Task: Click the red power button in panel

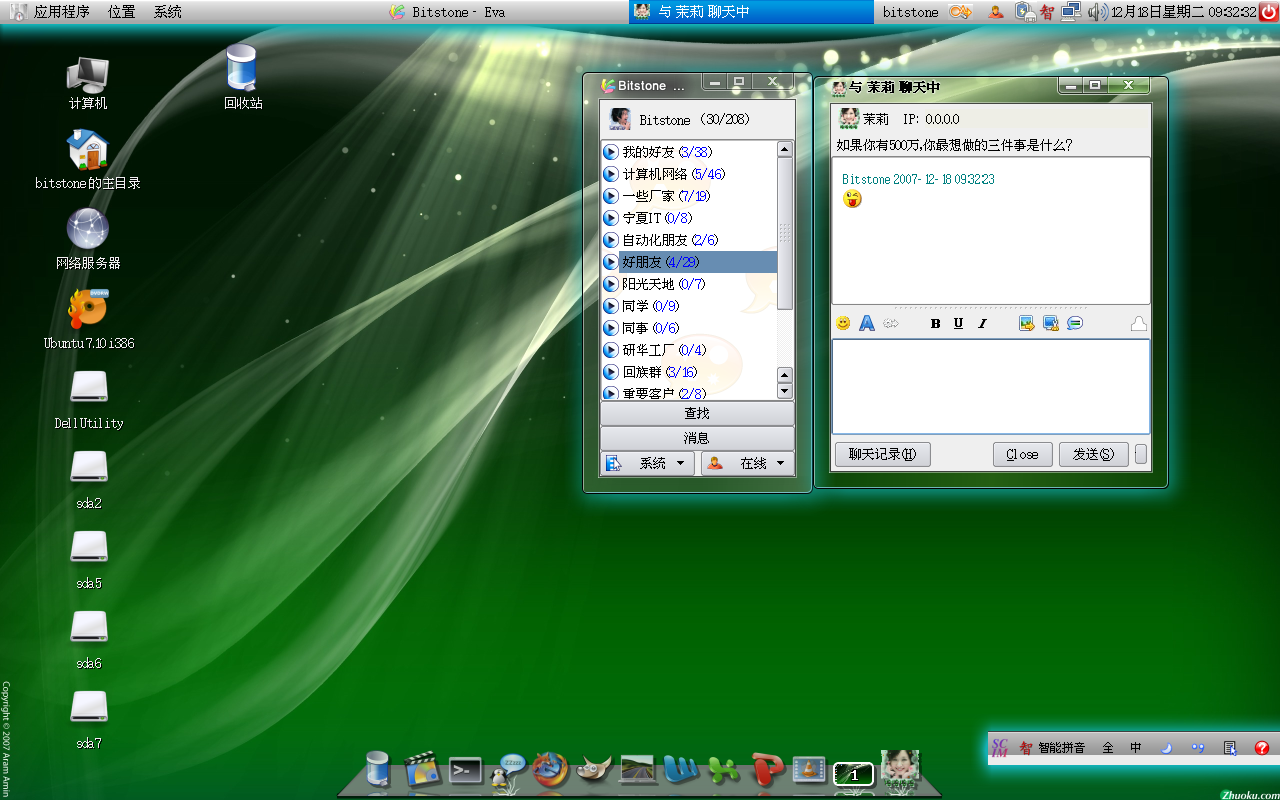Action: (x=1268, y=12)
